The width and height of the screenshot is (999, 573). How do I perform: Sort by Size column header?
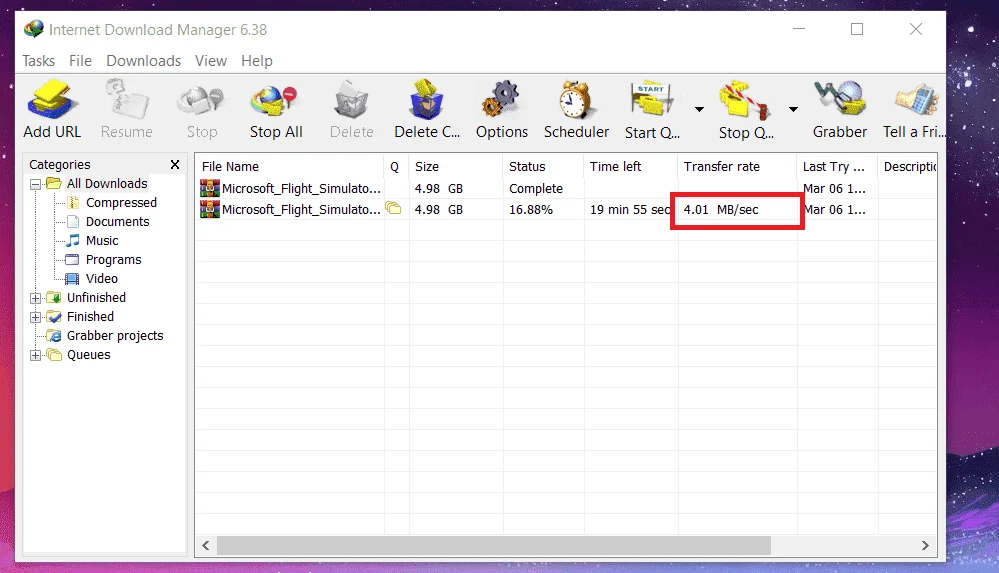[456, 166]
